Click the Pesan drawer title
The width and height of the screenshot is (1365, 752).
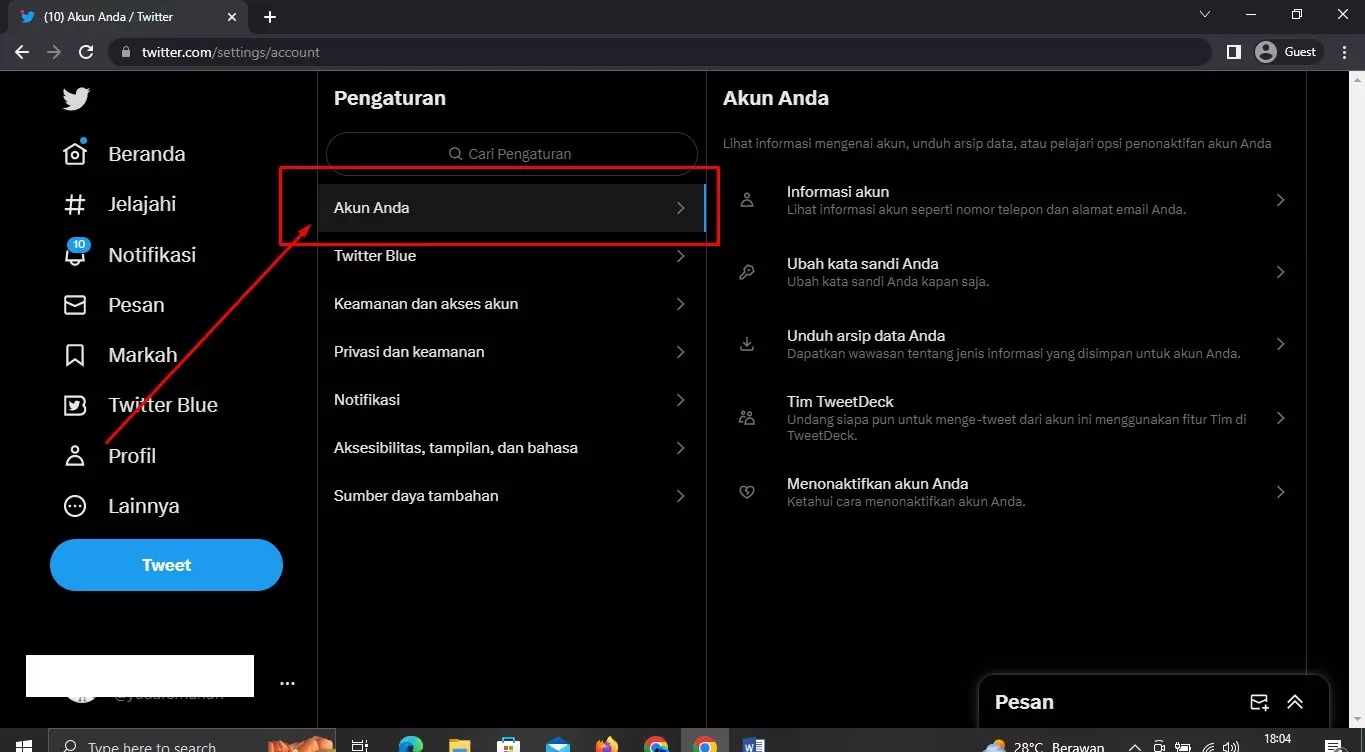click(x=1024, y=702)
